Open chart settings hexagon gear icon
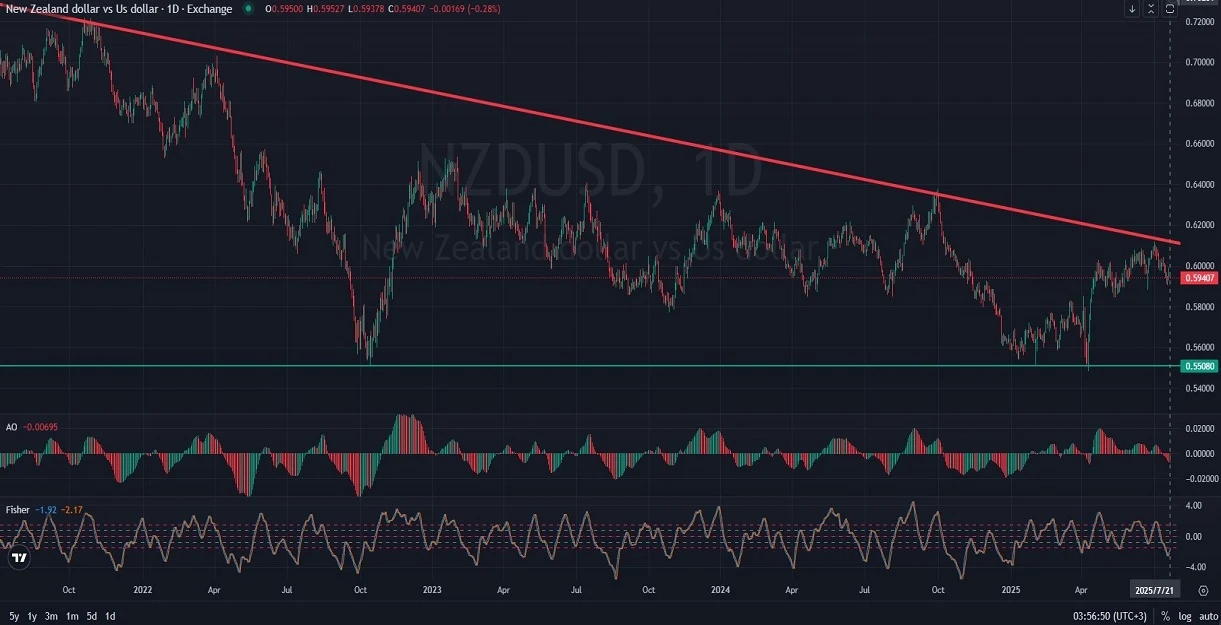Image resolution: width=1221 pixels, height=625 pixels. [x=1203, y=590]
